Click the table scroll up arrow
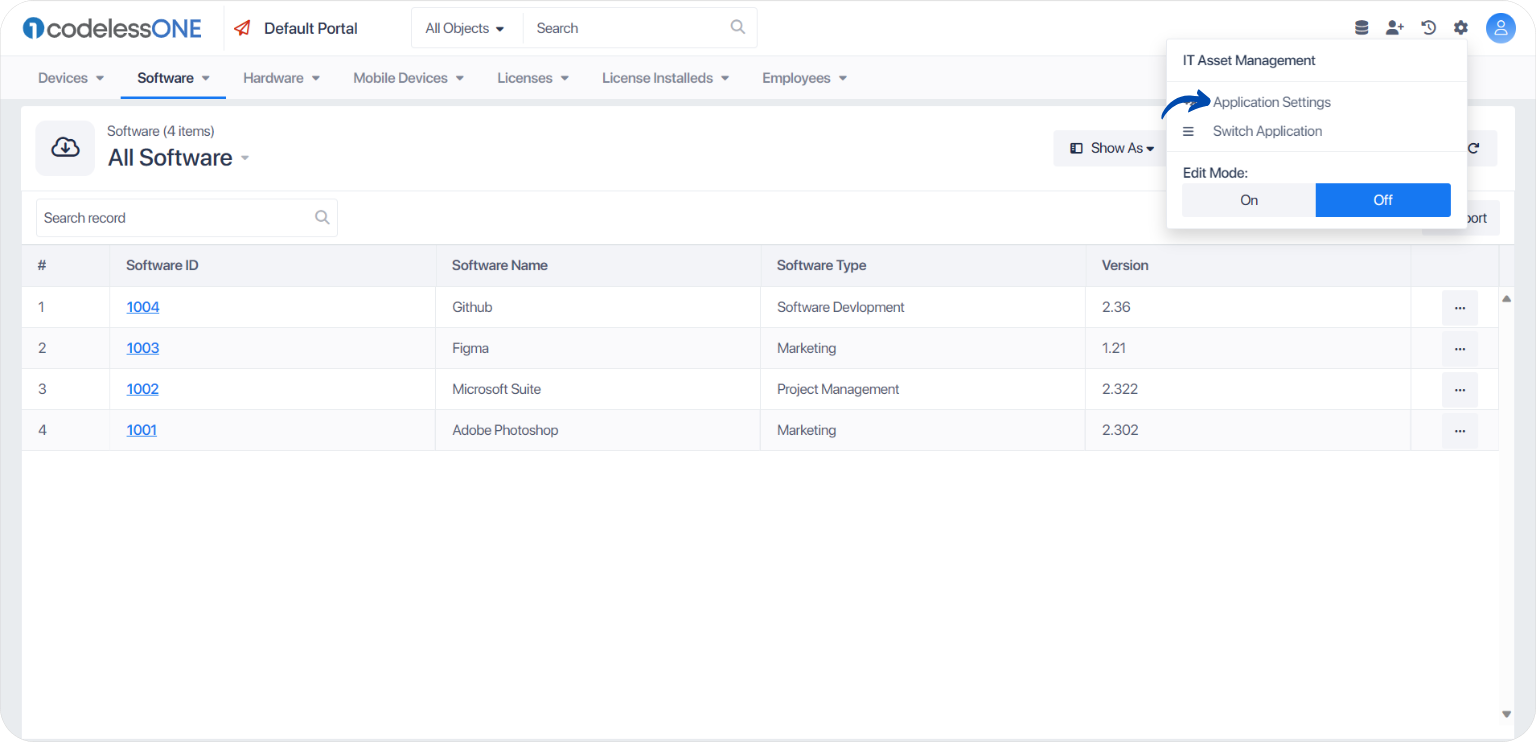Image resolution: width=1536 pixels, height=742 pixels. (1507, 298)
